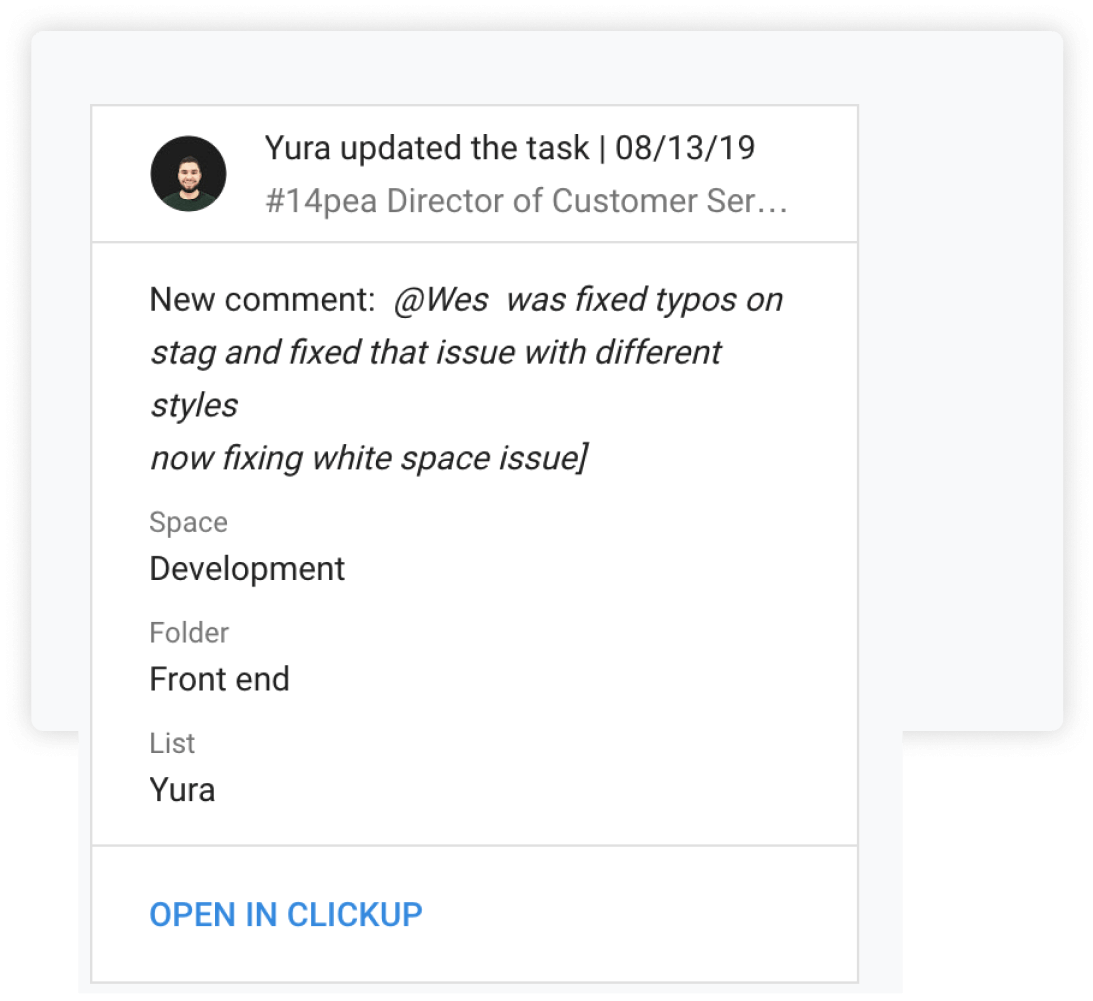The image size is (1093, 1001).
Task: Click "stag and fixed that issue" comment line
Action: pos(435,352)
